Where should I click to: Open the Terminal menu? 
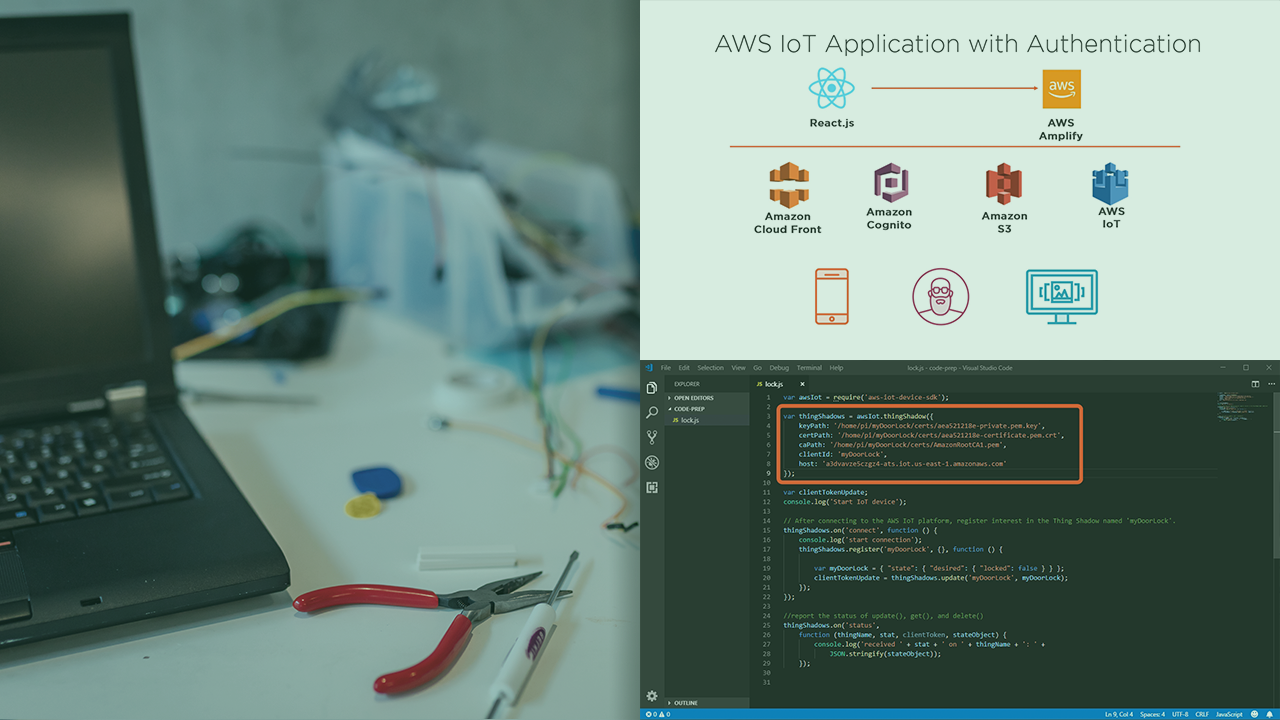coord(810,367)
